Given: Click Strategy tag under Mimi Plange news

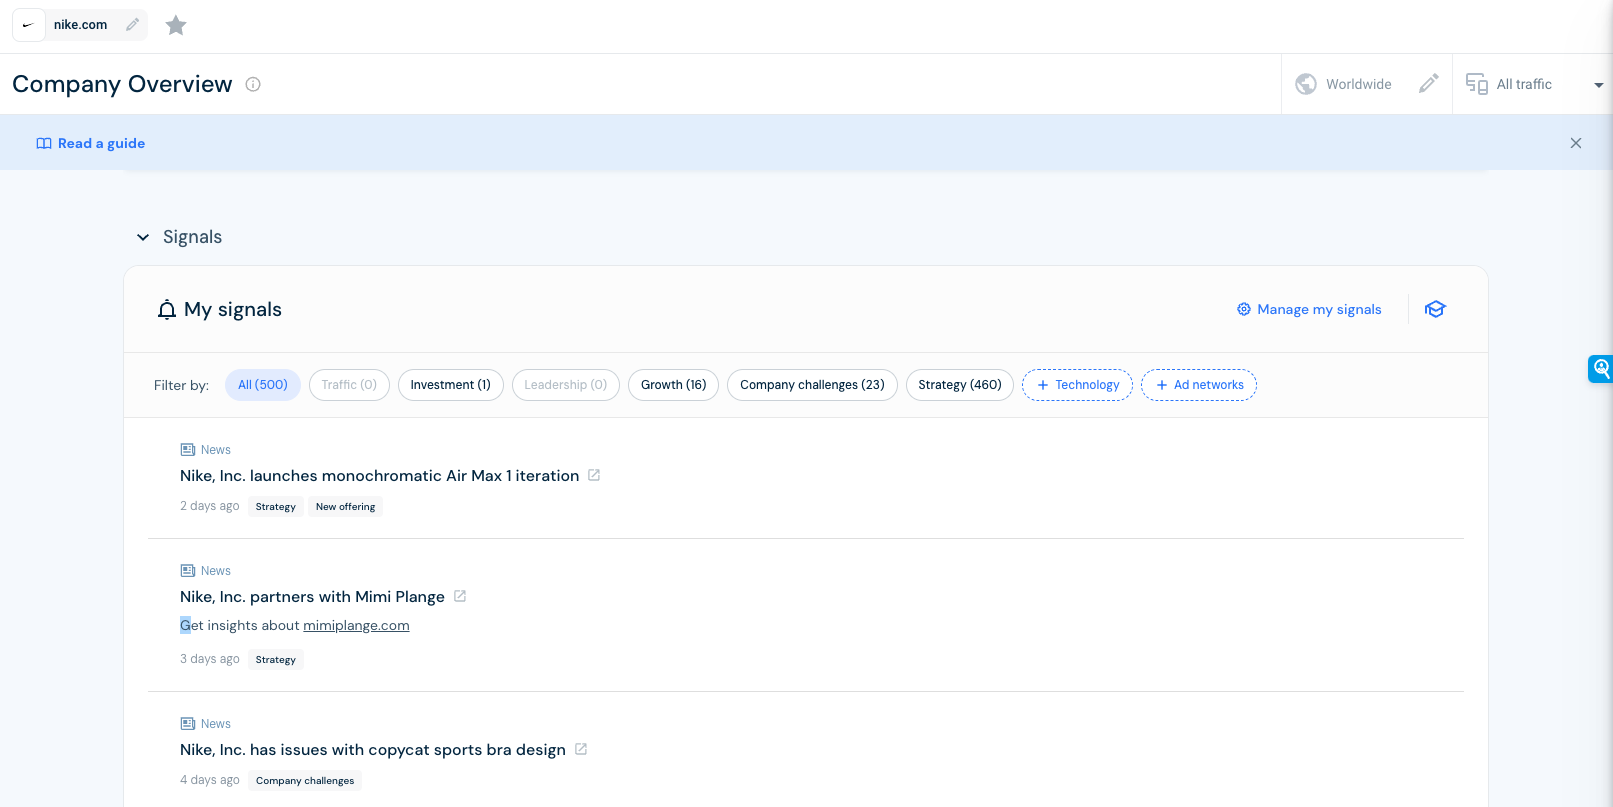Looking at the screenshot, I should point(276,660).
